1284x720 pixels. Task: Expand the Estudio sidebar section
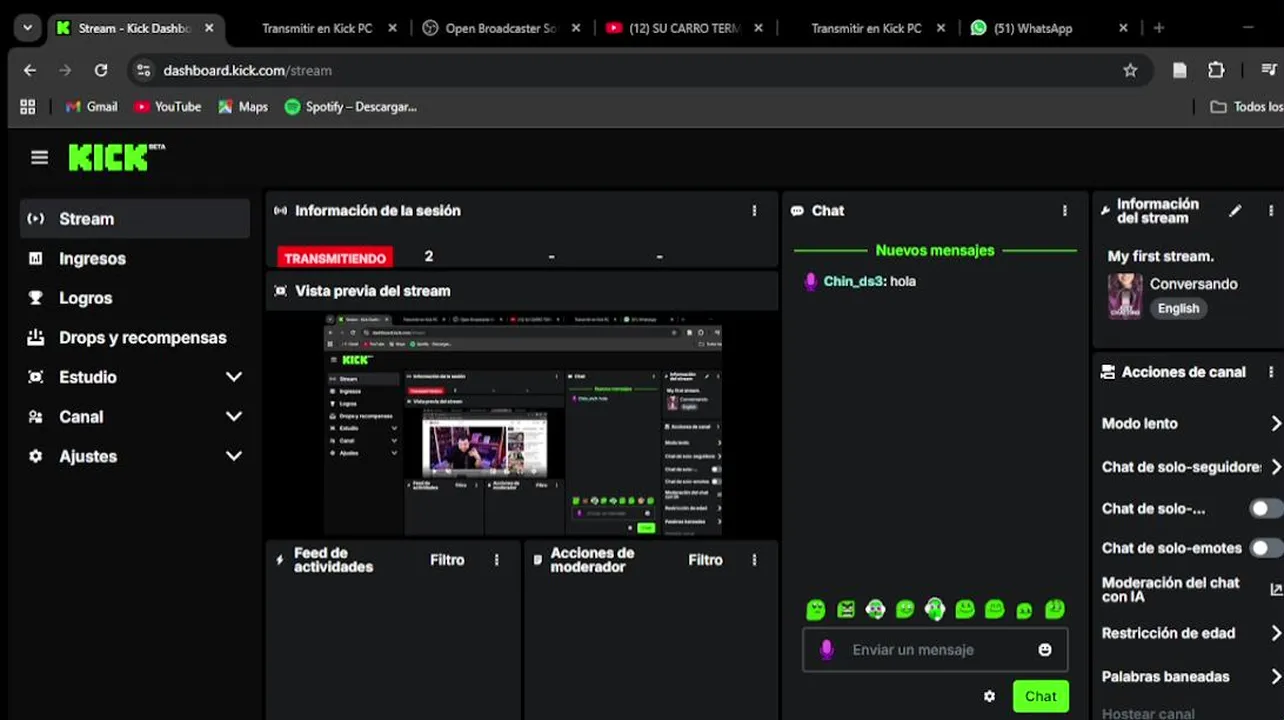tap(233, 377)
